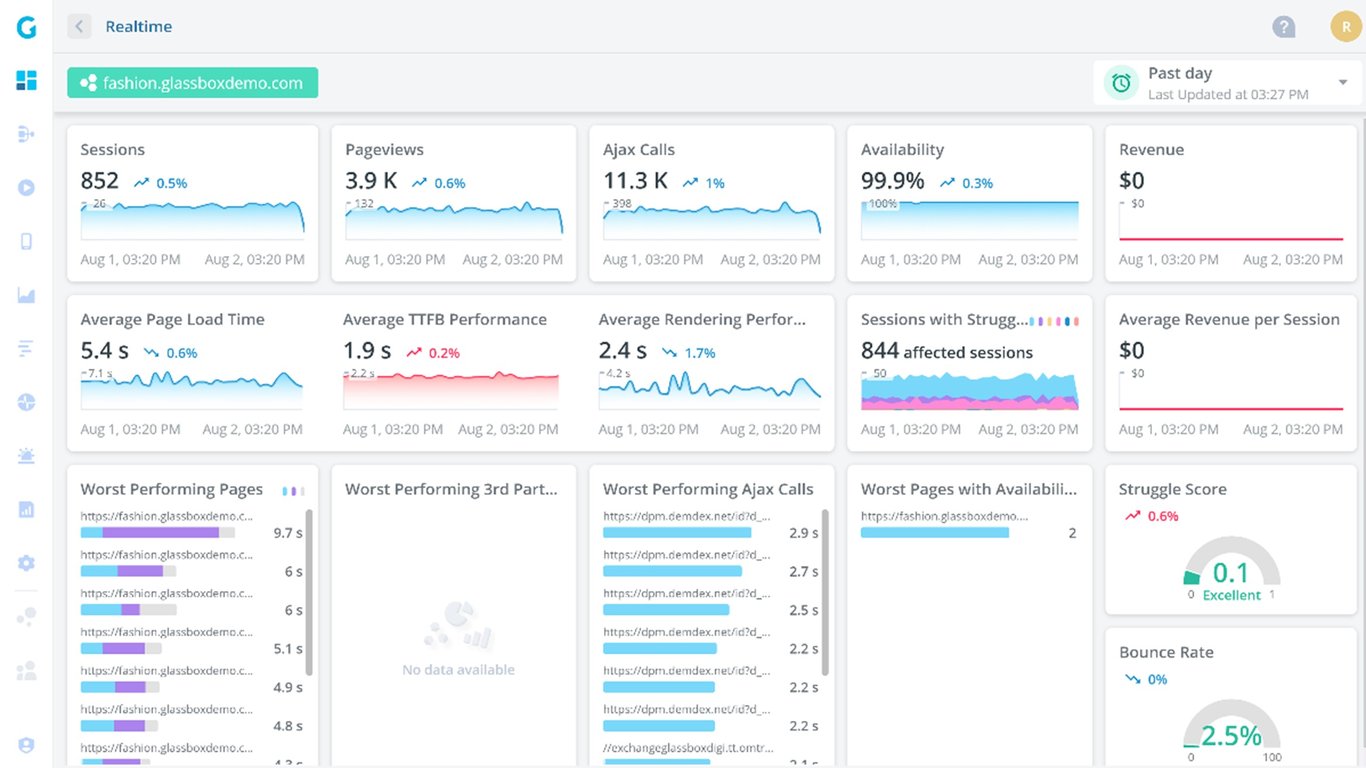Click the Realtime page title
The height and width of the screenshot is (768, 1366).
[x=138, y=26]
